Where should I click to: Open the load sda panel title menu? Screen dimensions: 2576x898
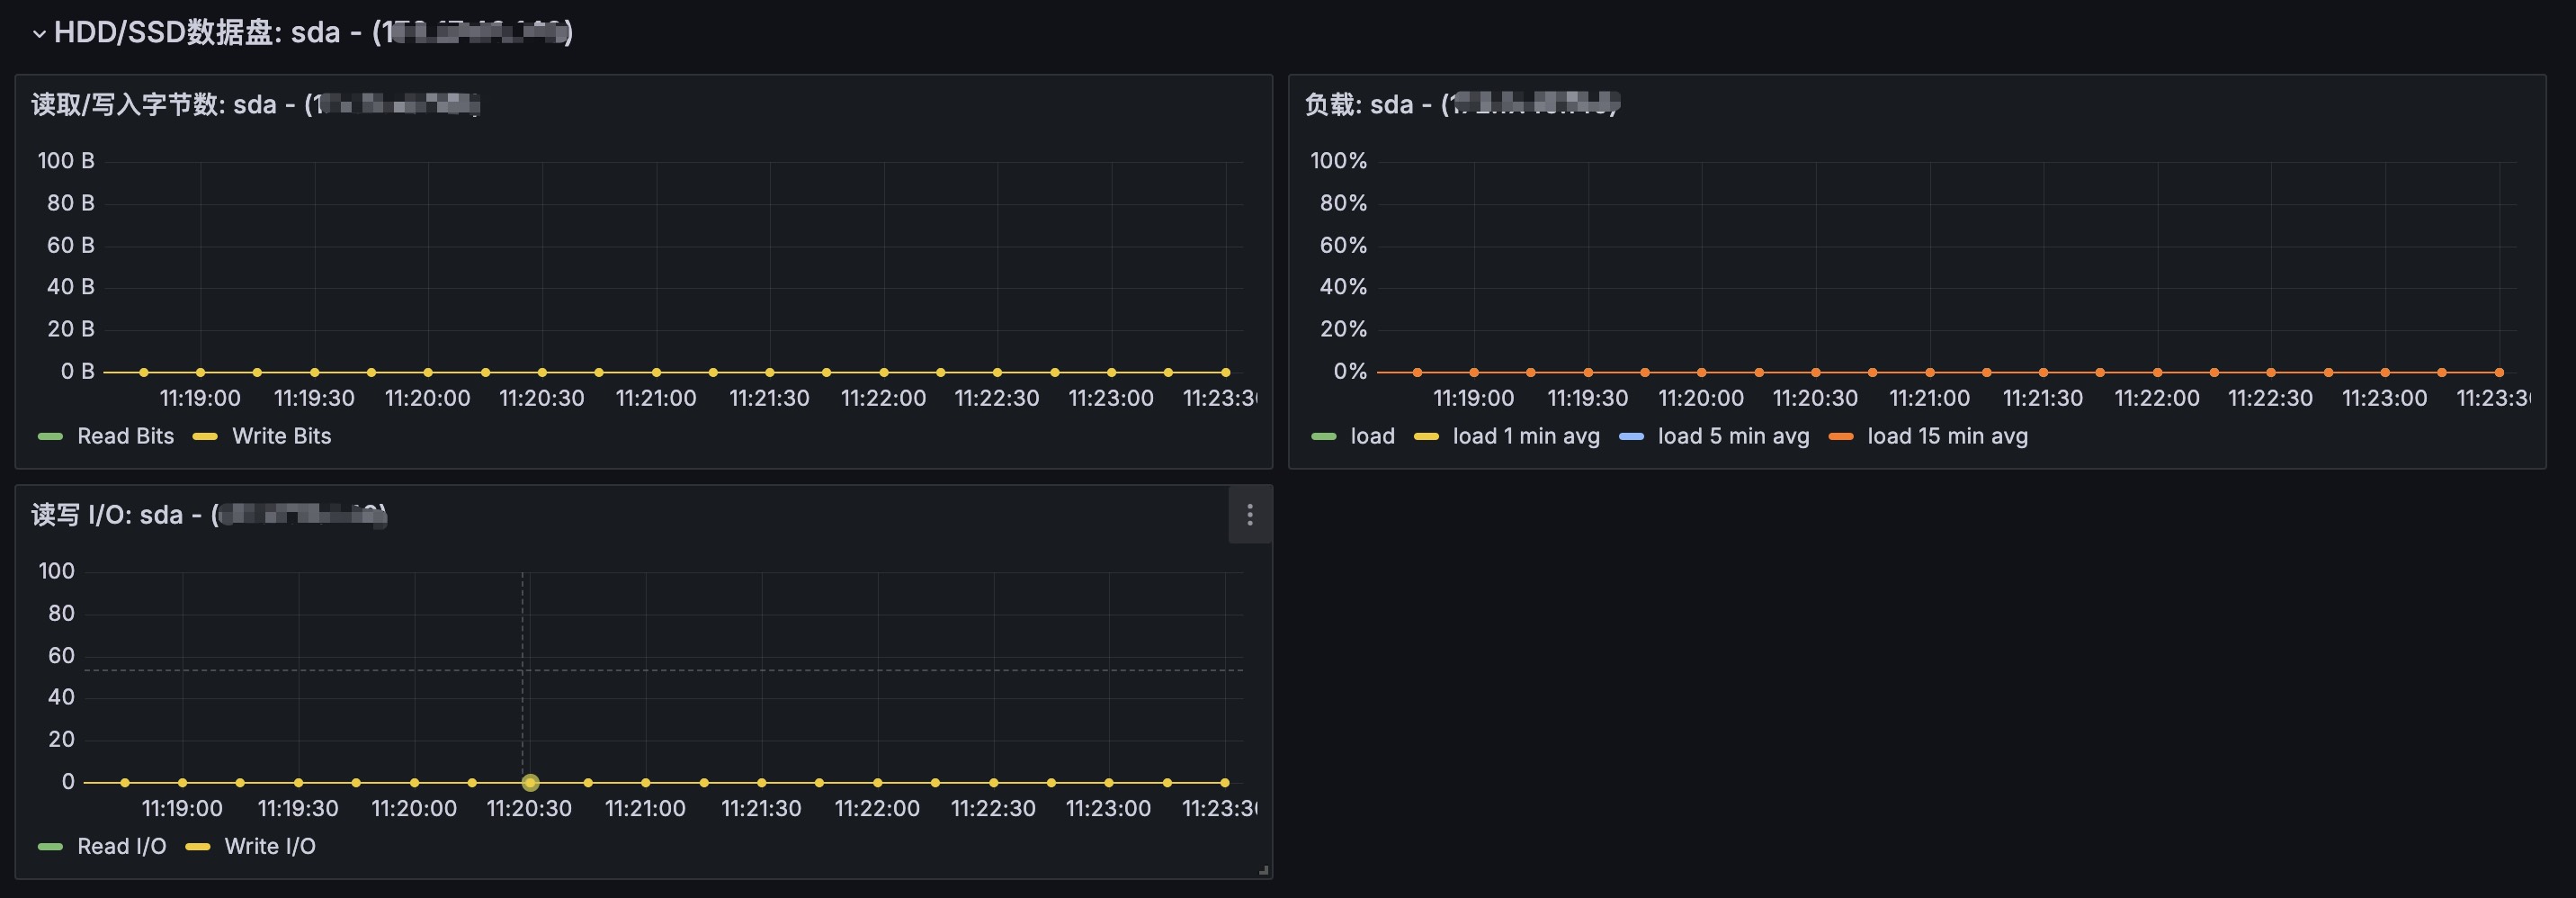click(1461, 105)
